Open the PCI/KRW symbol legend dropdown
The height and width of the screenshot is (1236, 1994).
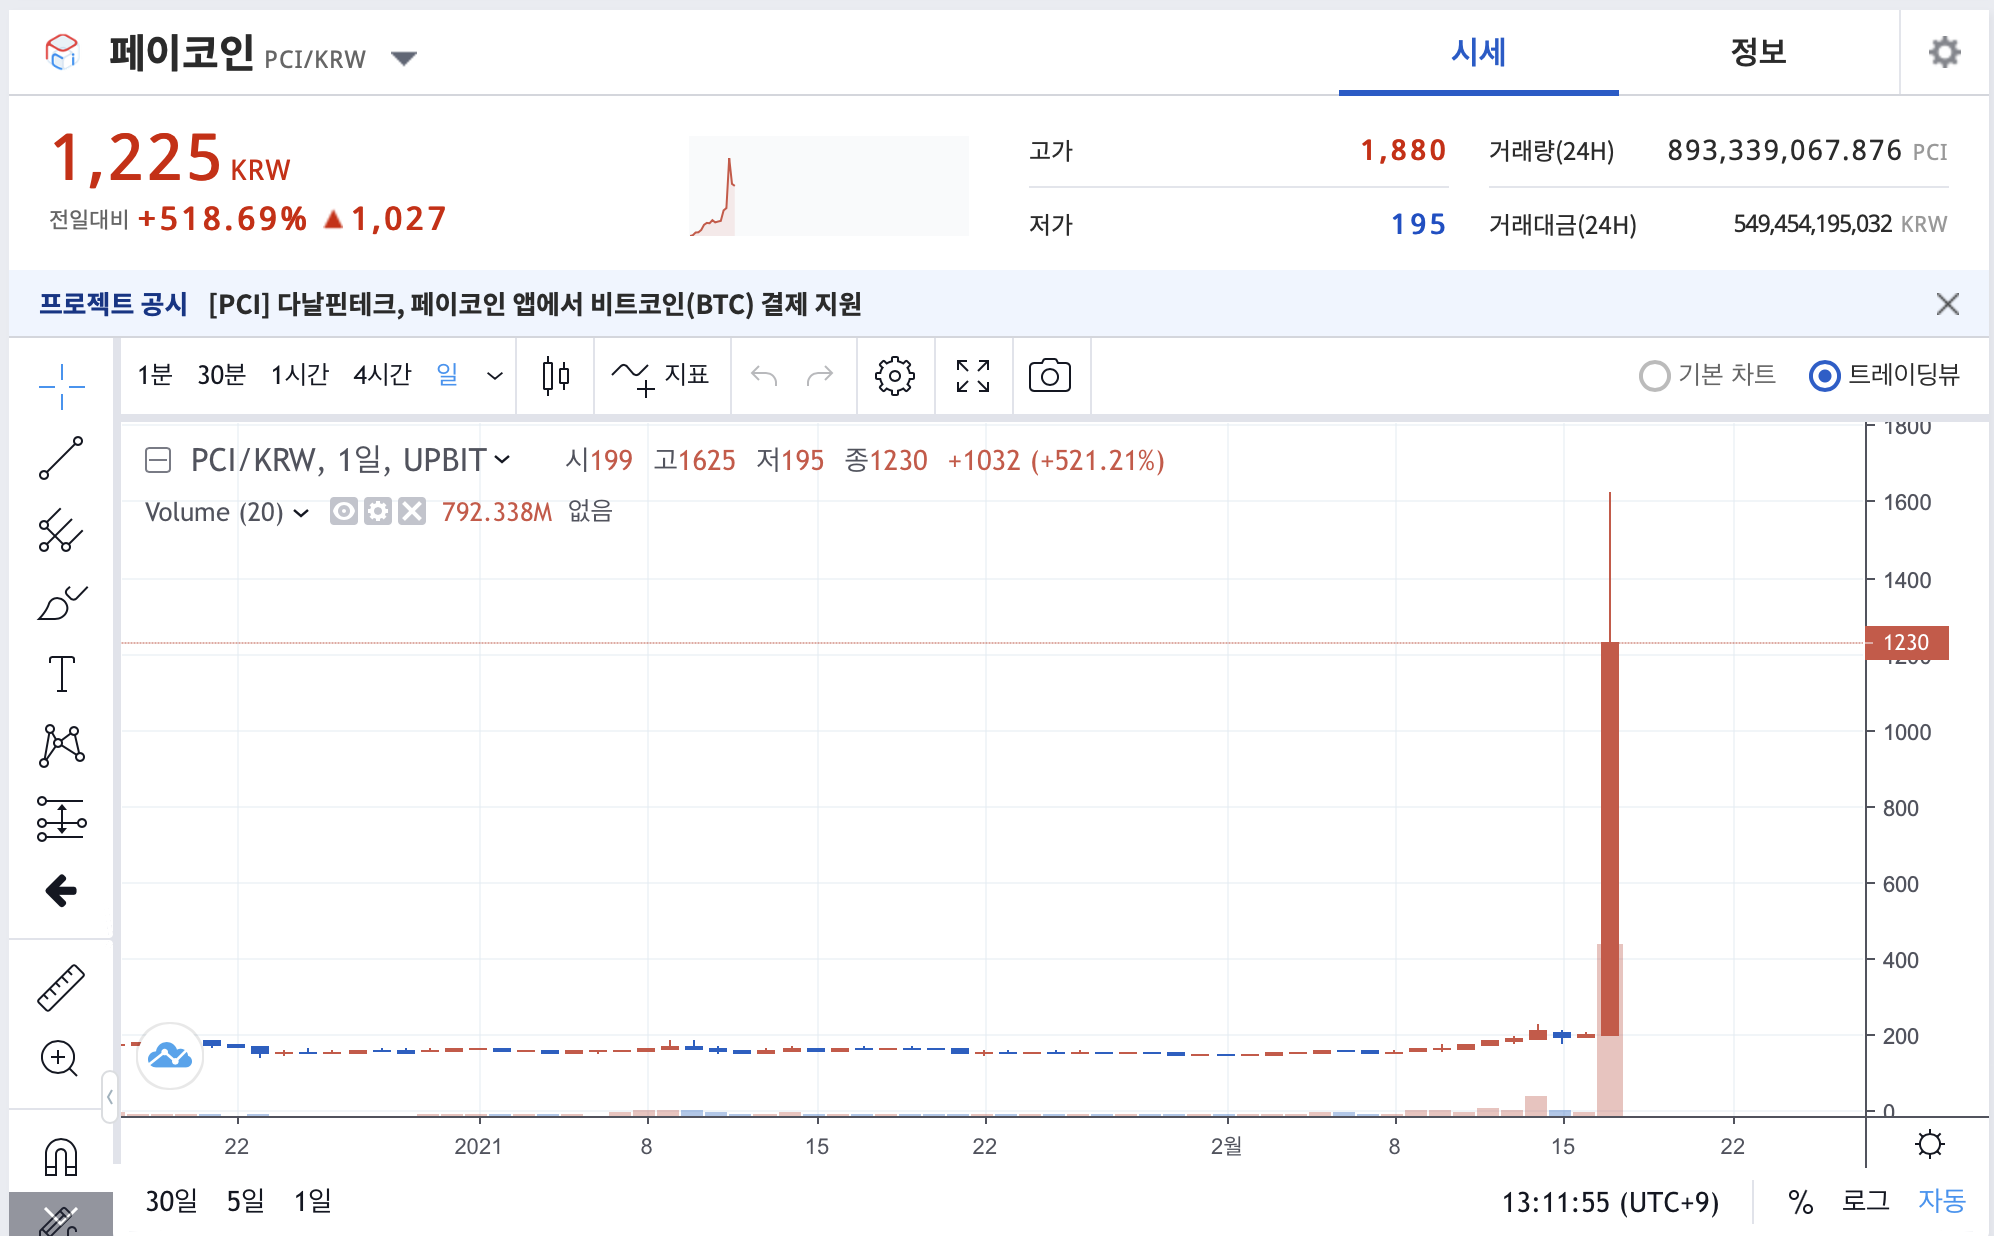(x=502, y=459)
